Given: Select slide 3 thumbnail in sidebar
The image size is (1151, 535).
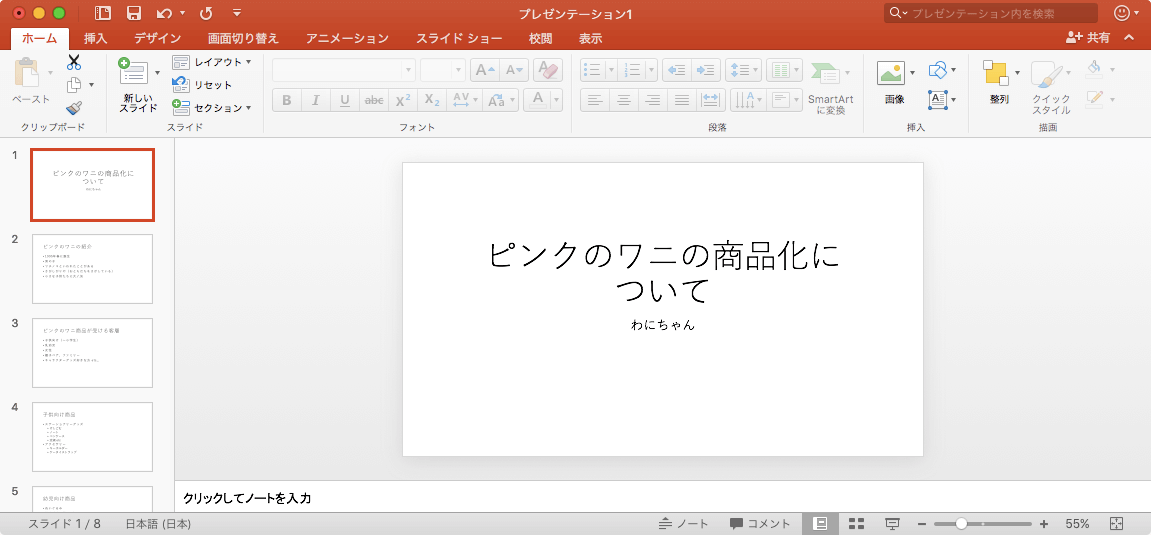Looking at the screenshot, I should click(x=92, y=353).
